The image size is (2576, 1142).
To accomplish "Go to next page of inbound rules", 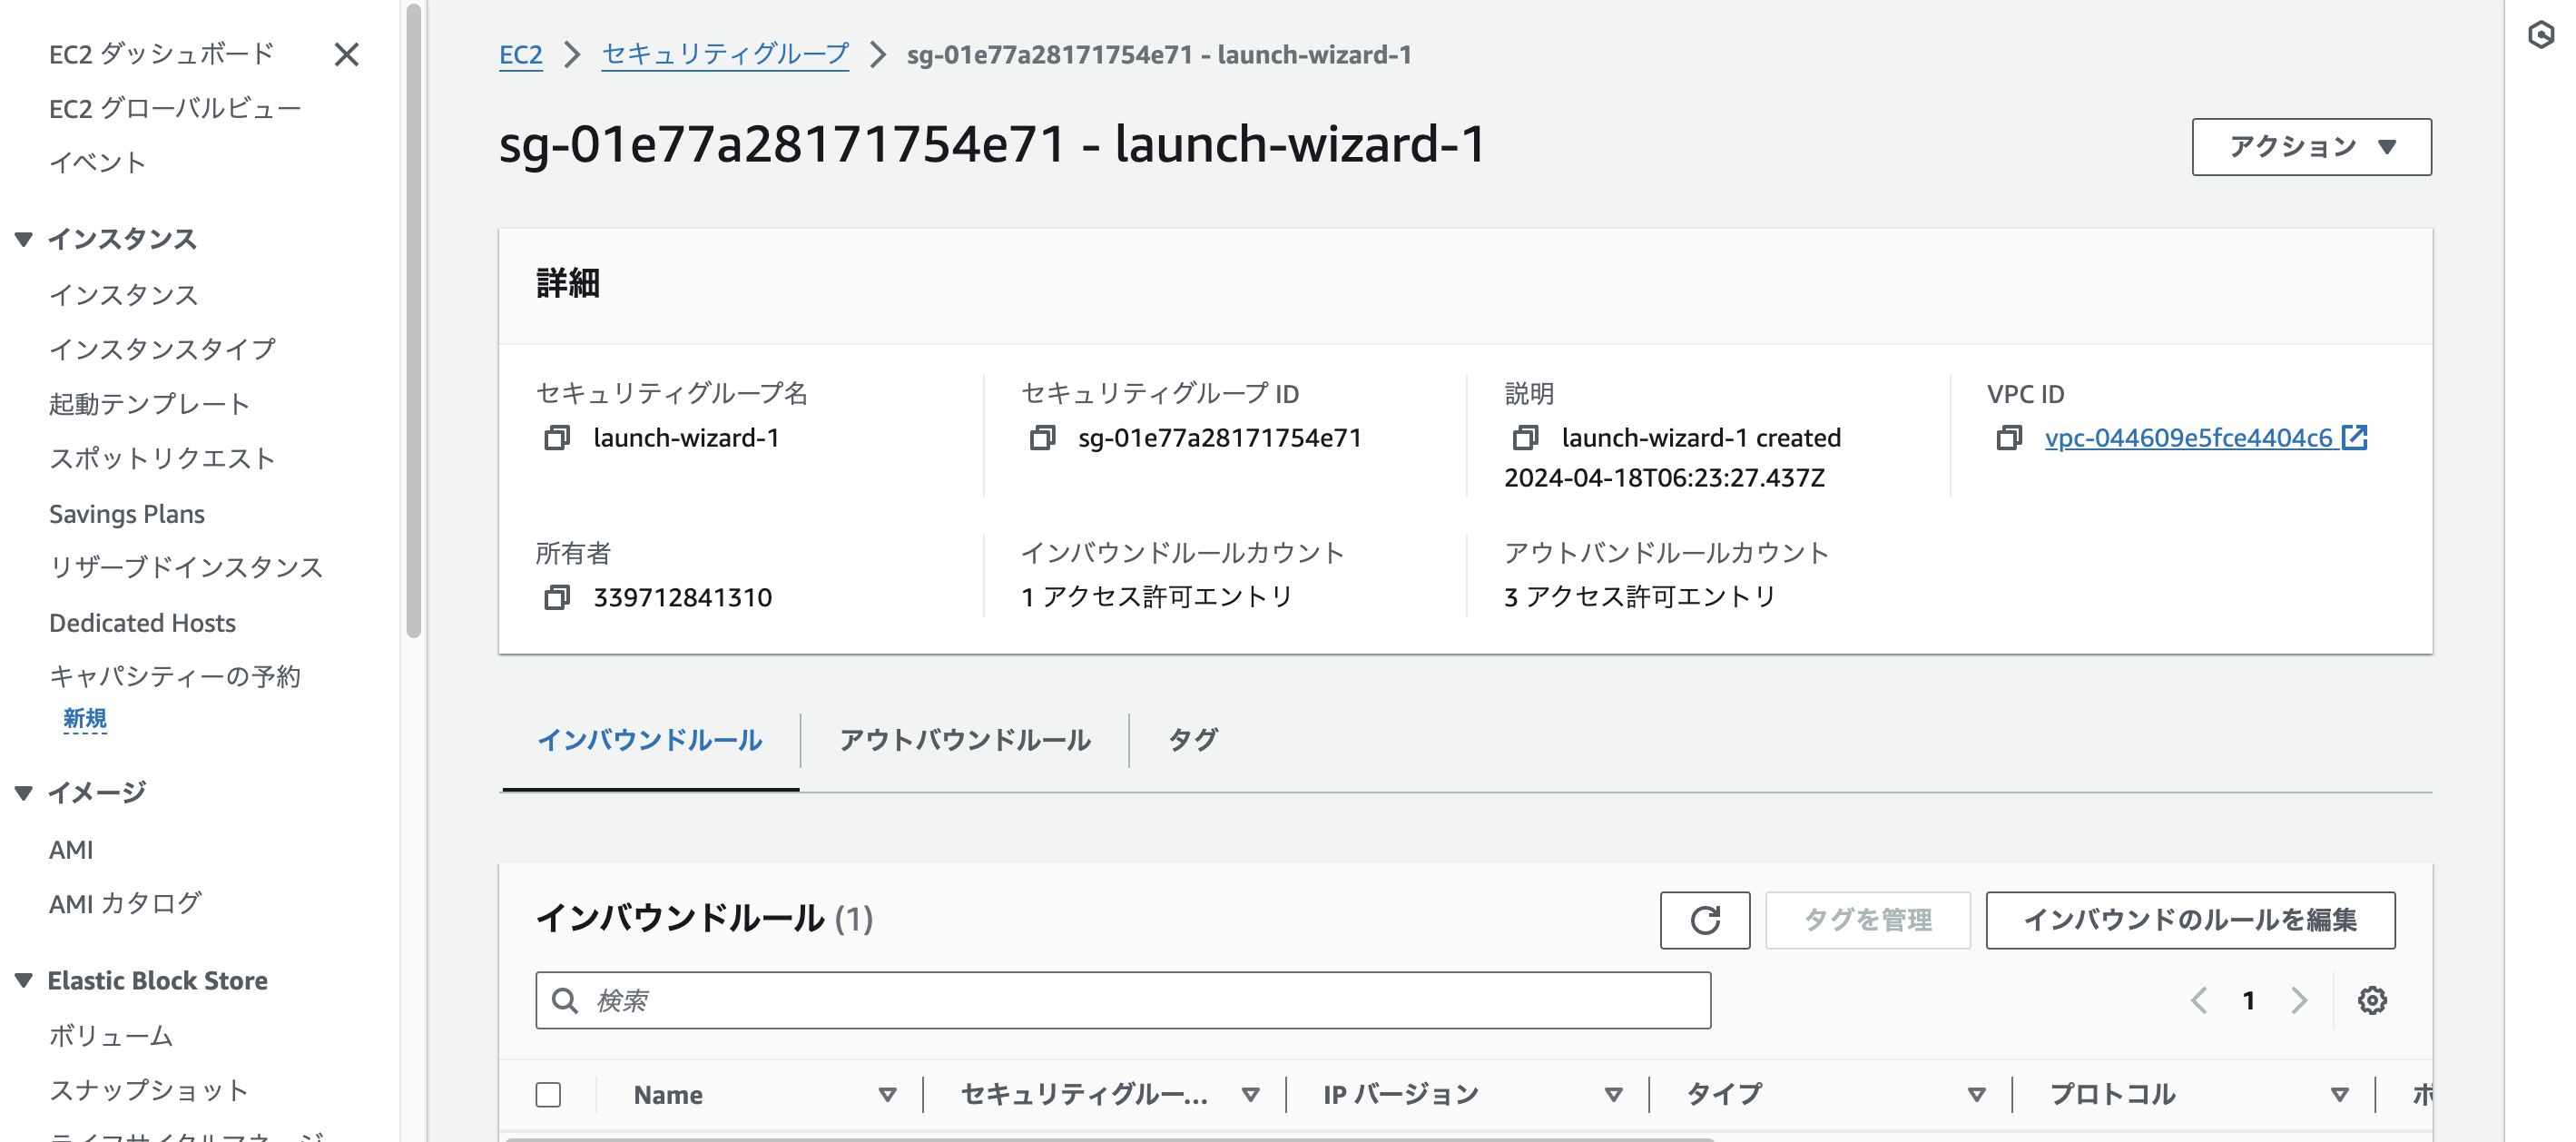I will tap(2299, 1000).
